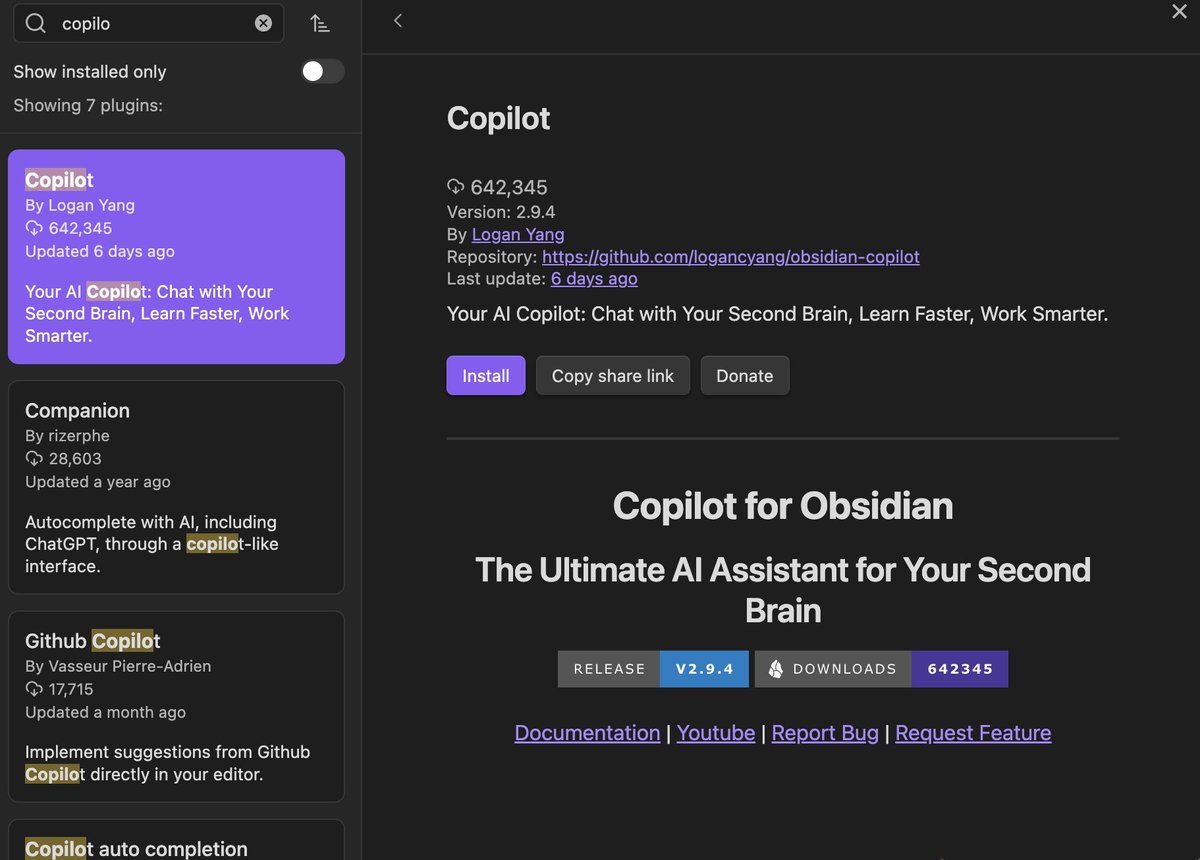Click download icon on selected Copilot card

point(34,228)
